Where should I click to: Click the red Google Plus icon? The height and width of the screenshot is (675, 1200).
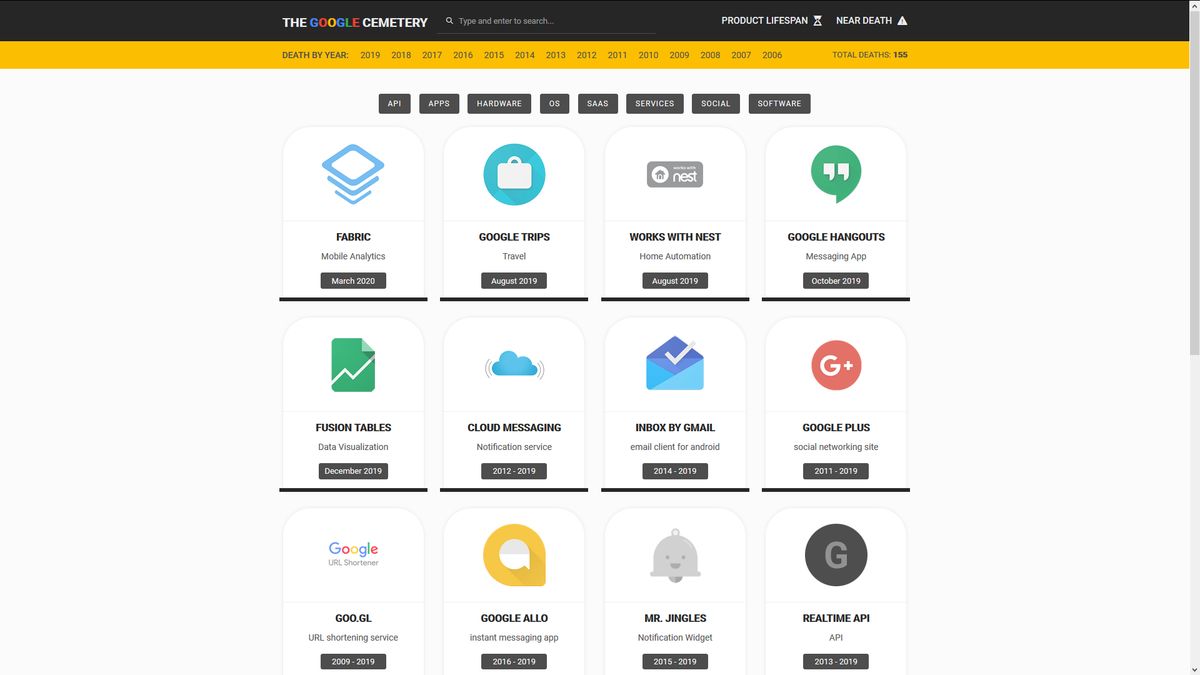coord(835,363)
